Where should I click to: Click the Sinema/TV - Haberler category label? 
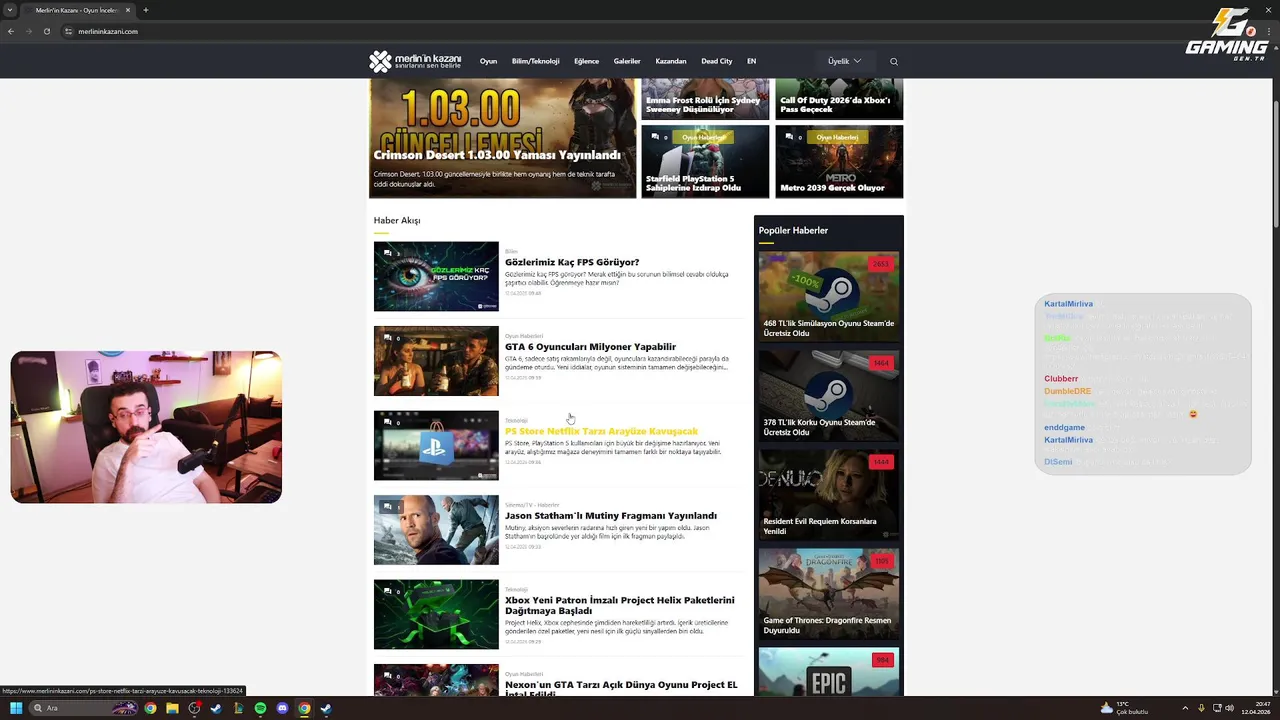click(x=532, y=505)
